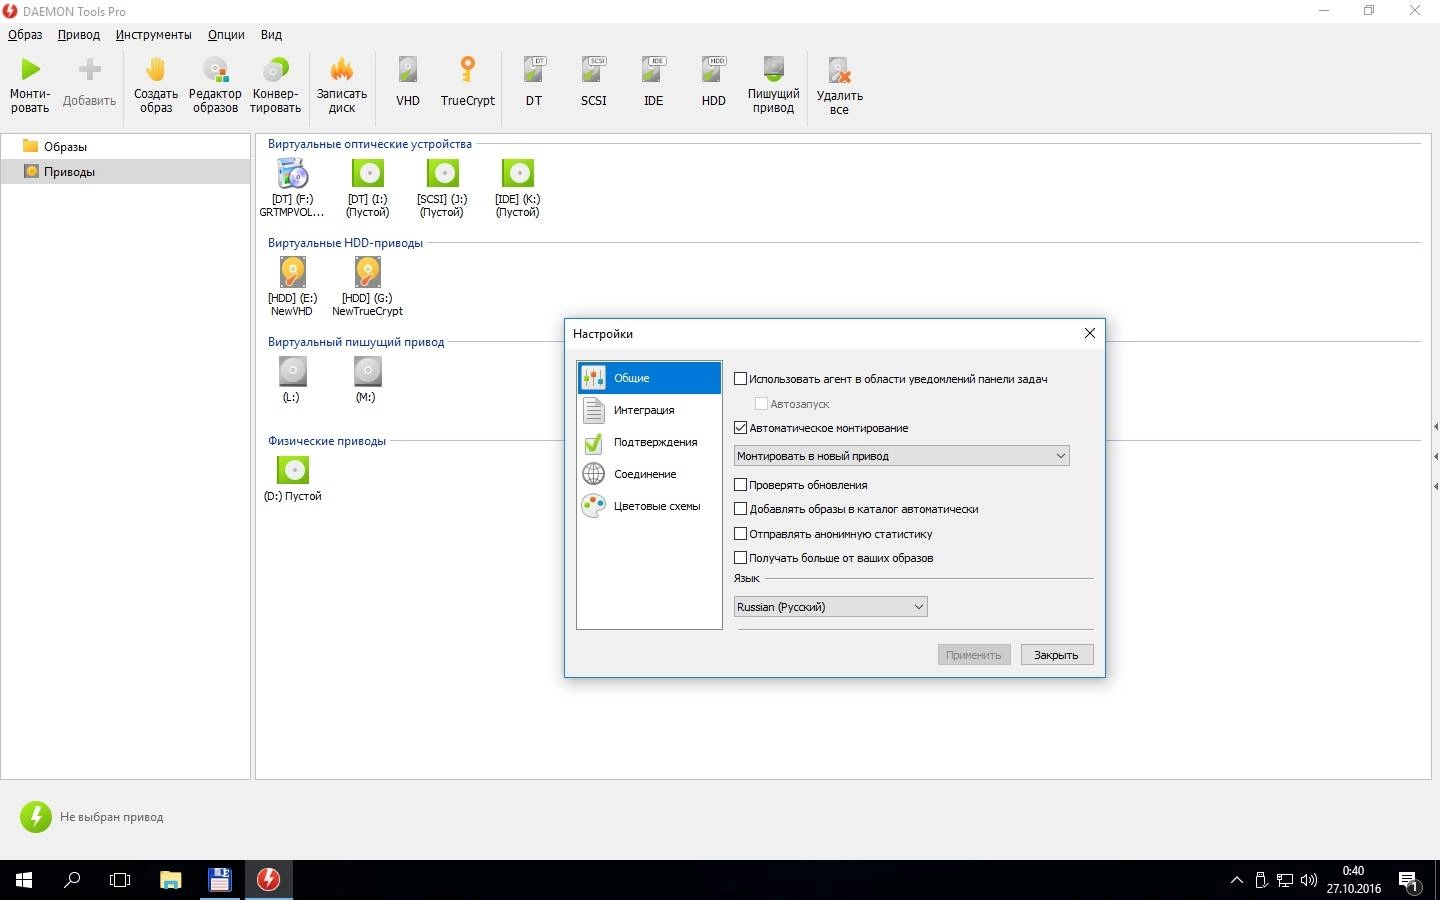This screenshot has height=900, width=1440.
Task: Click the taskbar search magnifier icon
Action: (72, 880)
